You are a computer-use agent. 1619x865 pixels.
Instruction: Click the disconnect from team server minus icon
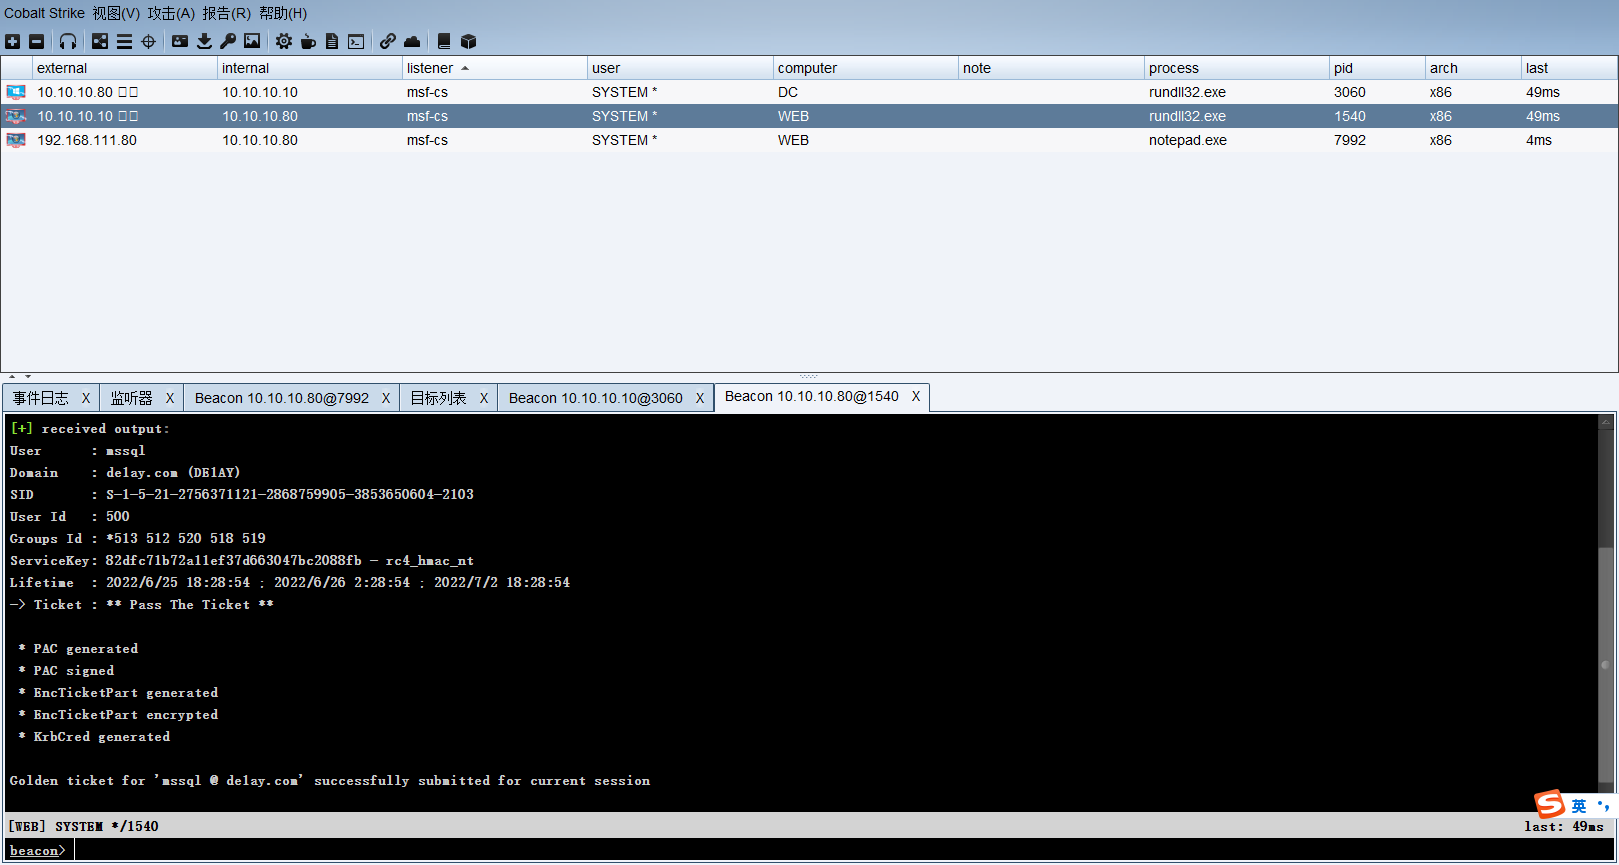pyautogui.click(x=37, y=41)
